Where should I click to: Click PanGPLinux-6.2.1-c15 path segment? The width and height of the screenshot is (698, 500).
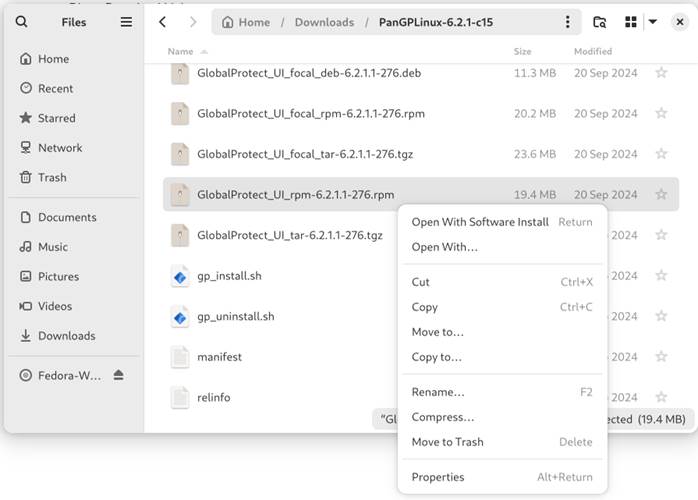click(x=436, y=22)
